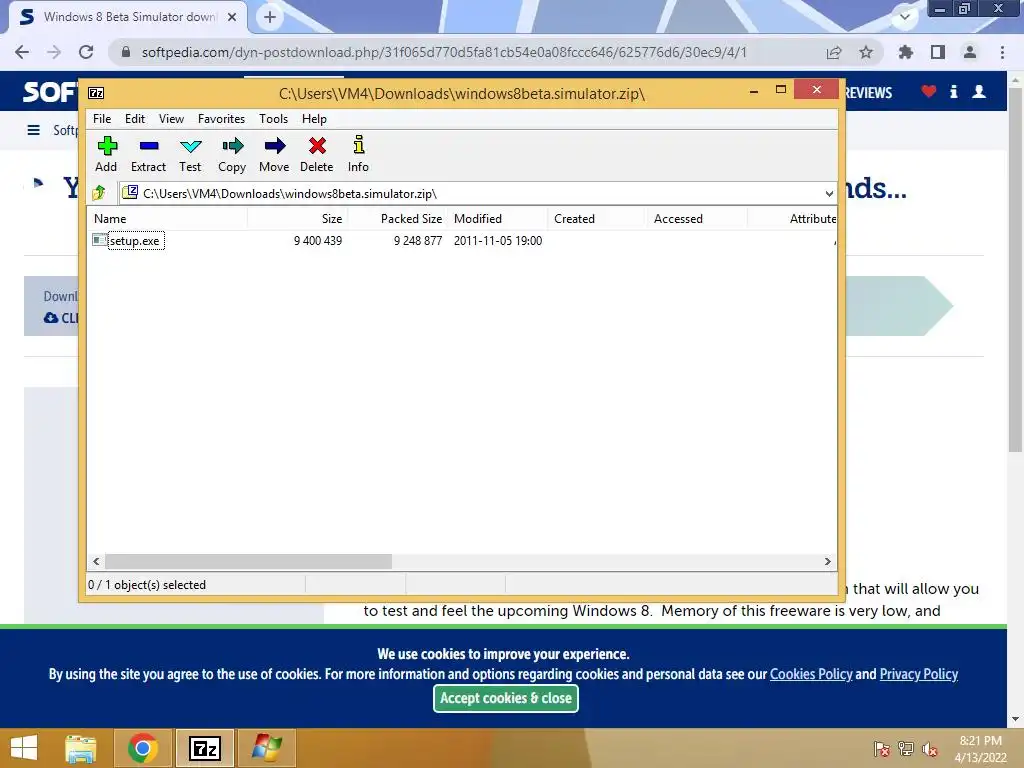Open the Chrome tab search dropdown
The width and height of the screenshot is (1024, 768).
click(x=904, y=16)
